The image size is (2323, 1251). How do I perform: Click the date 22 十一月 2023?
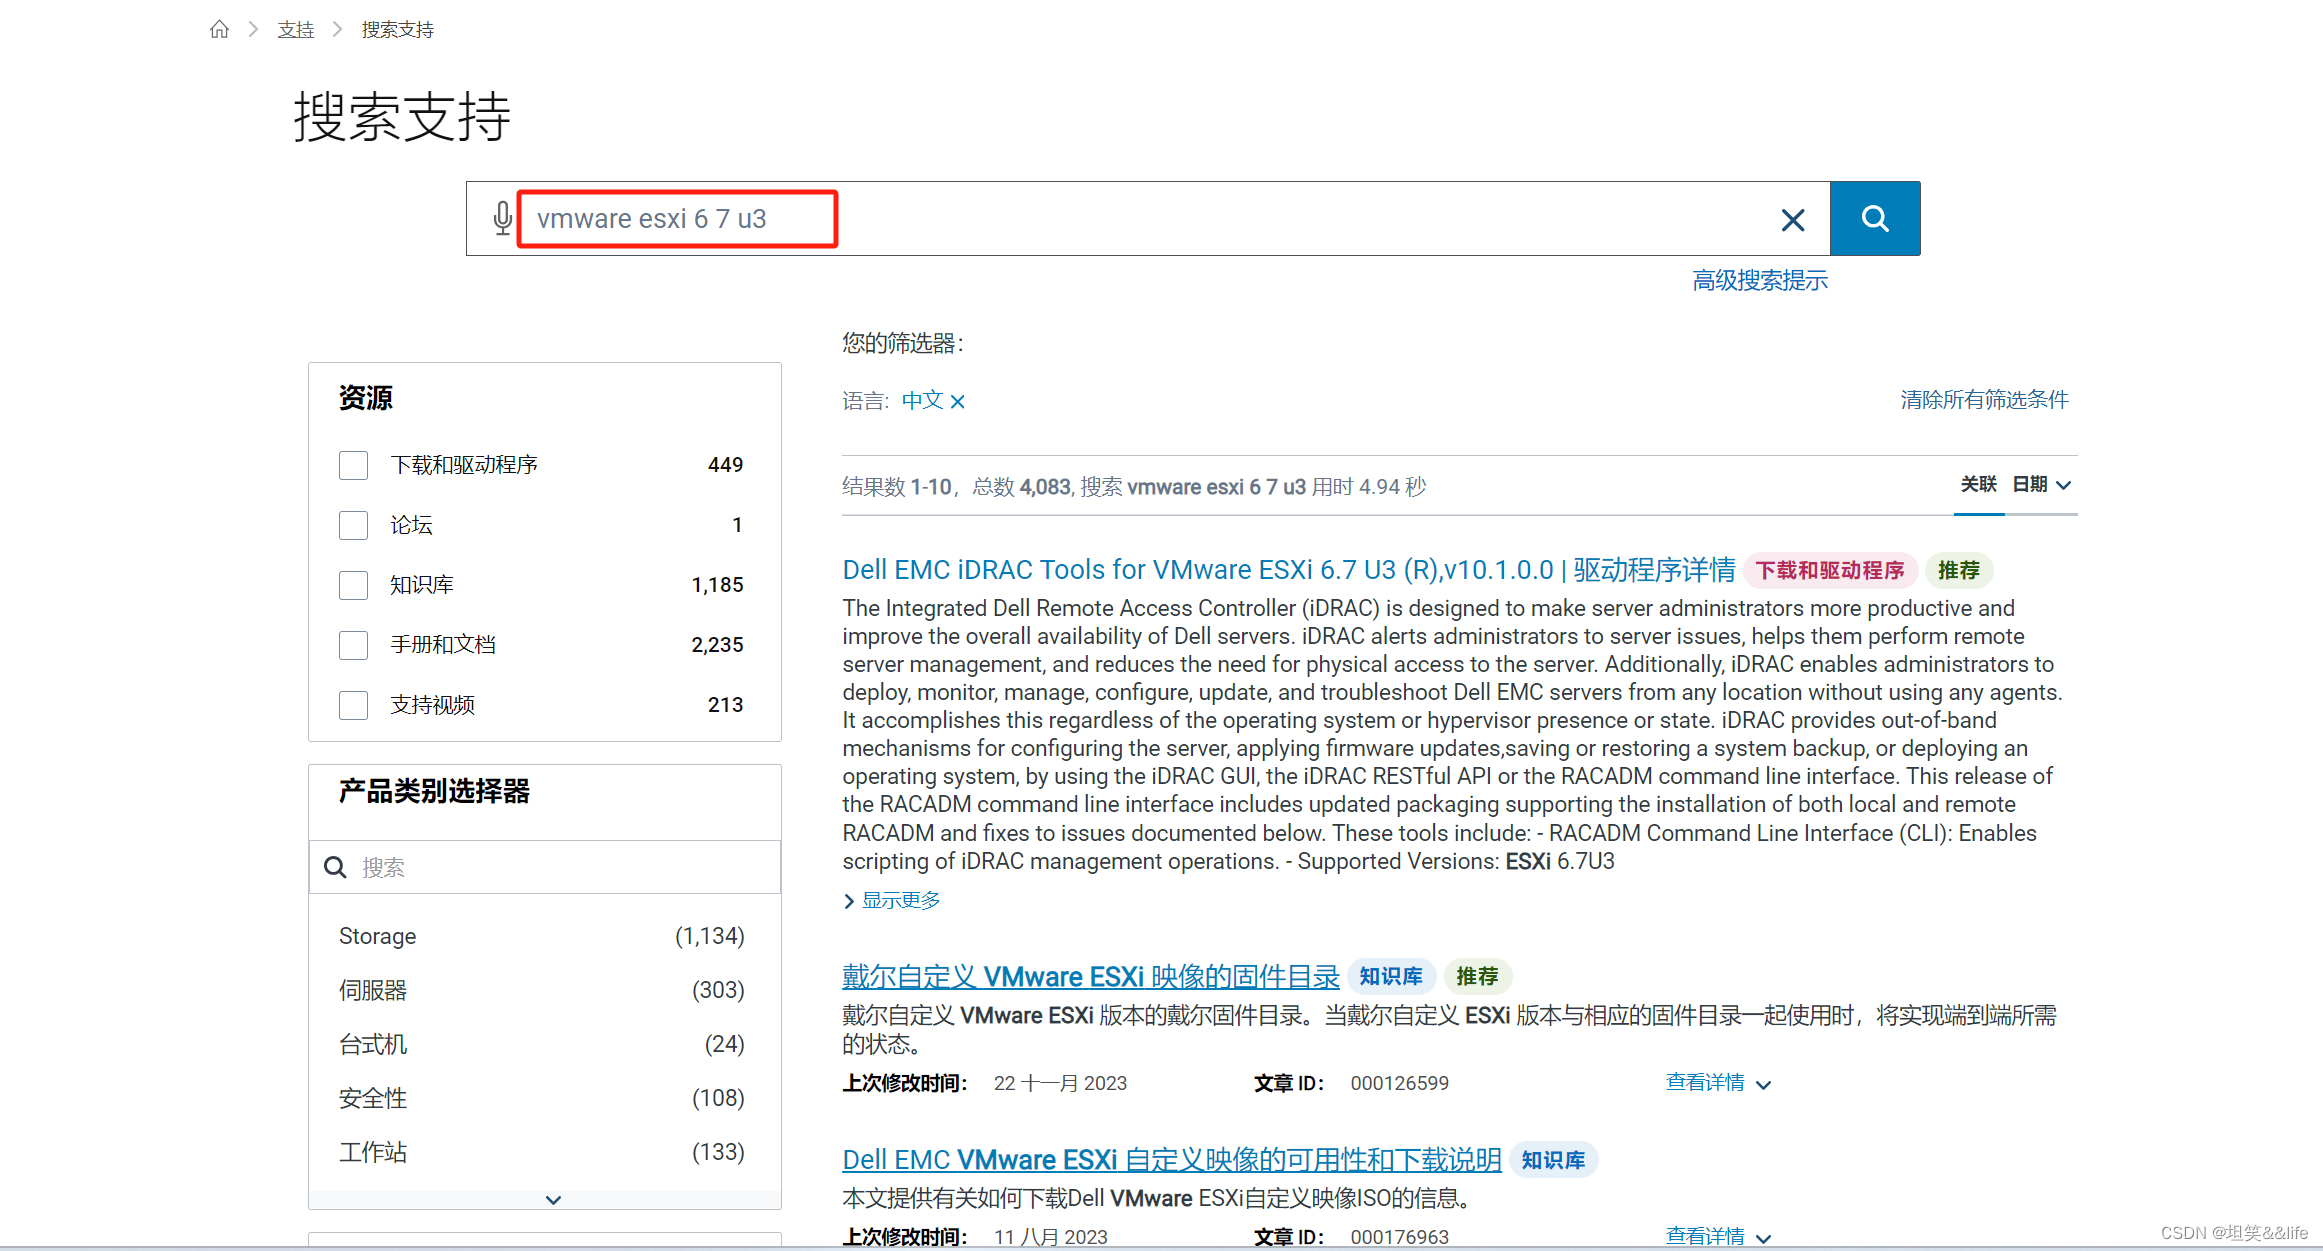(1060, 1083)
